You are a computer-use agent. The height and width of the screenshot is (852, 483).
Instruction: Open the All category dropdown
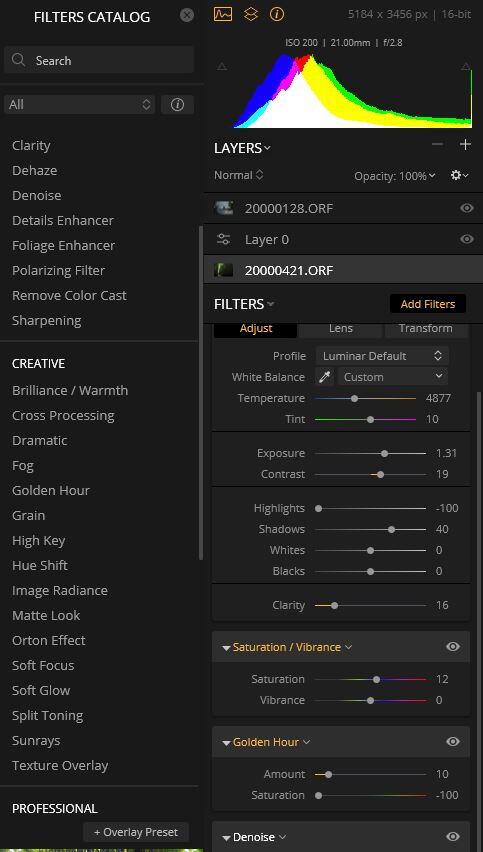point(79,105)
